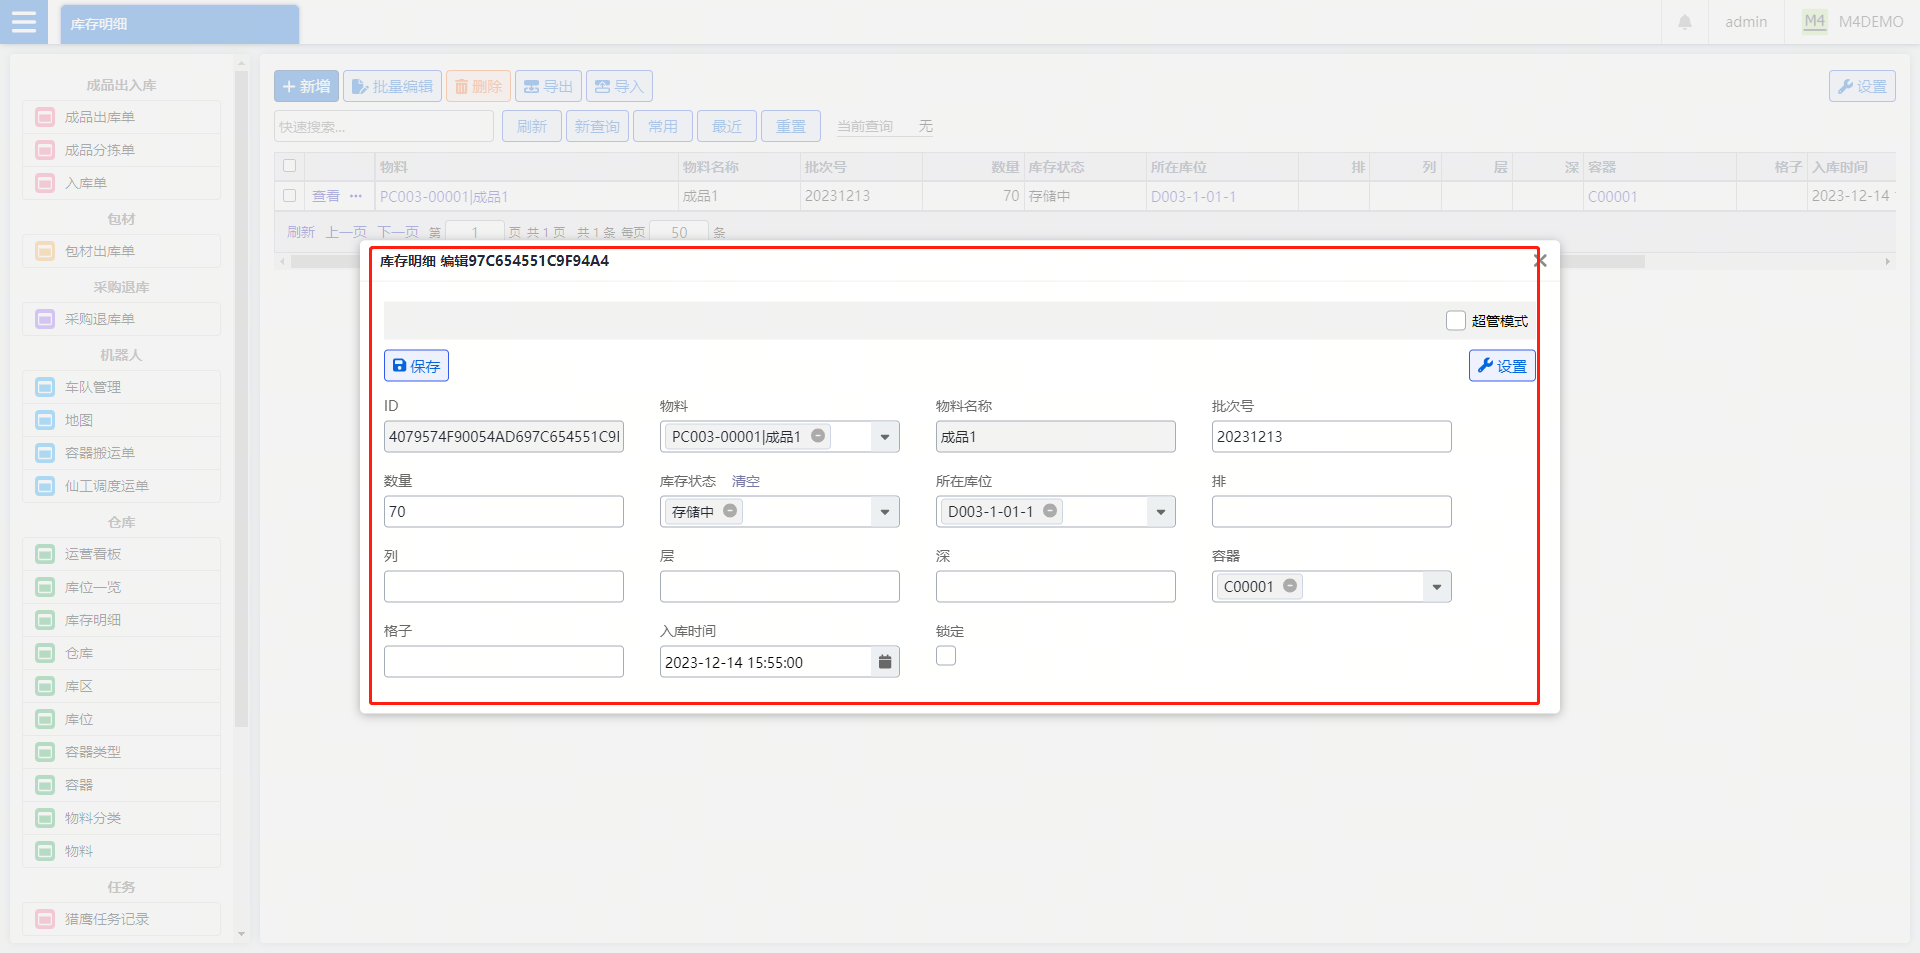Switch to the 库存明细 tab

pyautogui.click(x=180, y=24)
